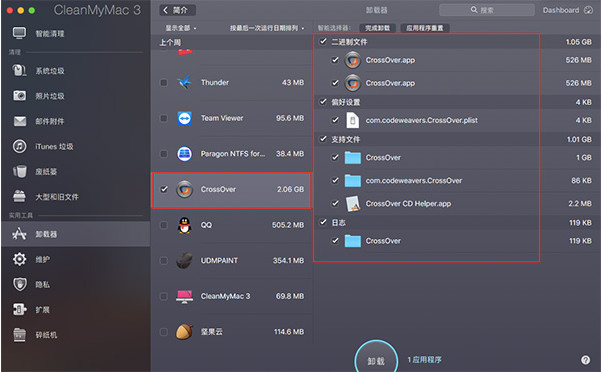Click the Team Viewer app icon

tap(185, 118)
